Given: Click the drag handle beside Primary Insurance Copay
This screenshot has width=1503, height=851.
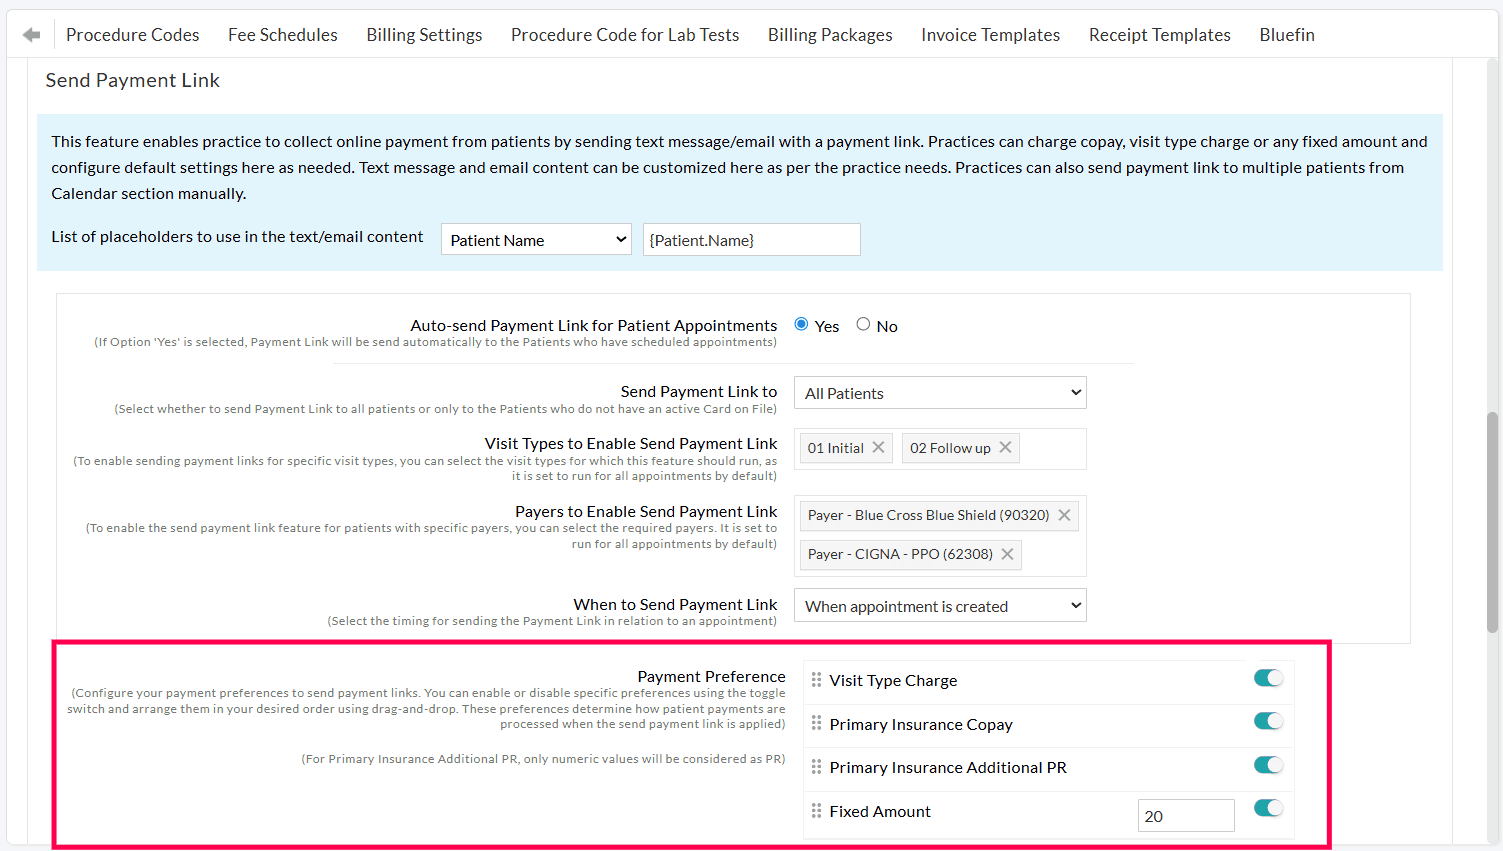Looking at the screenshot, I should (x=815, y=723).
